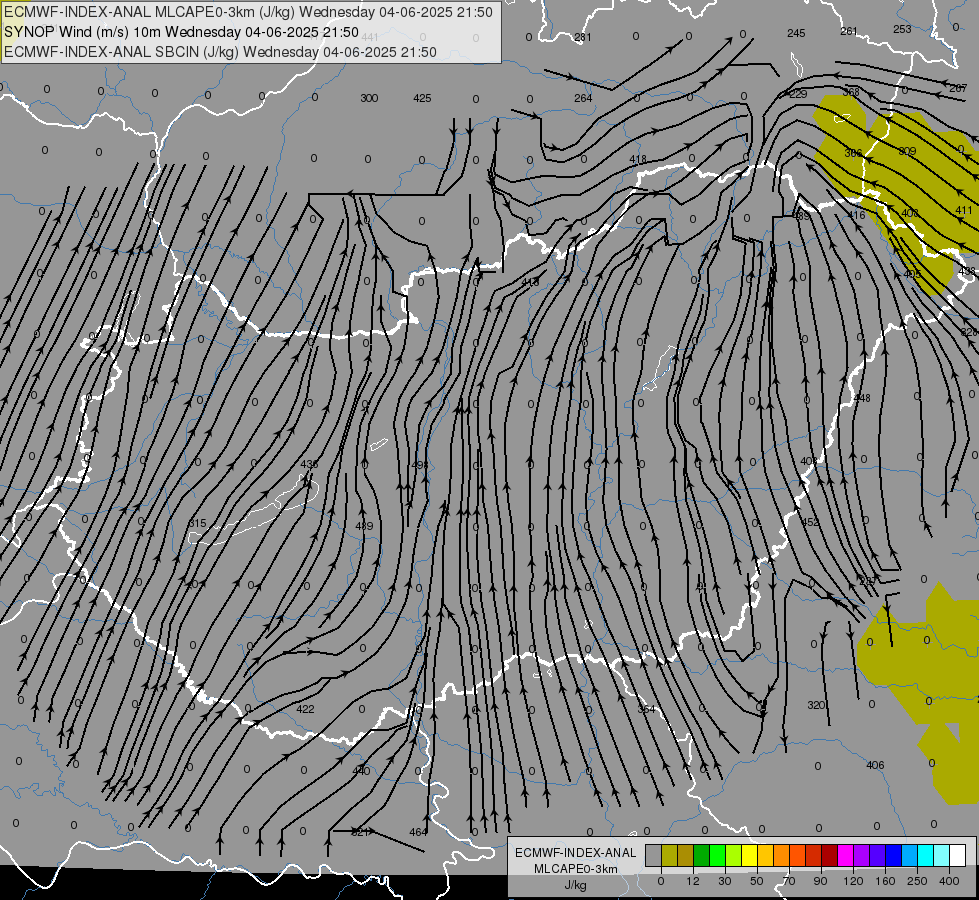Click legend scale value 50
Screen dimensions: 979x900
(x=756, y=881)
